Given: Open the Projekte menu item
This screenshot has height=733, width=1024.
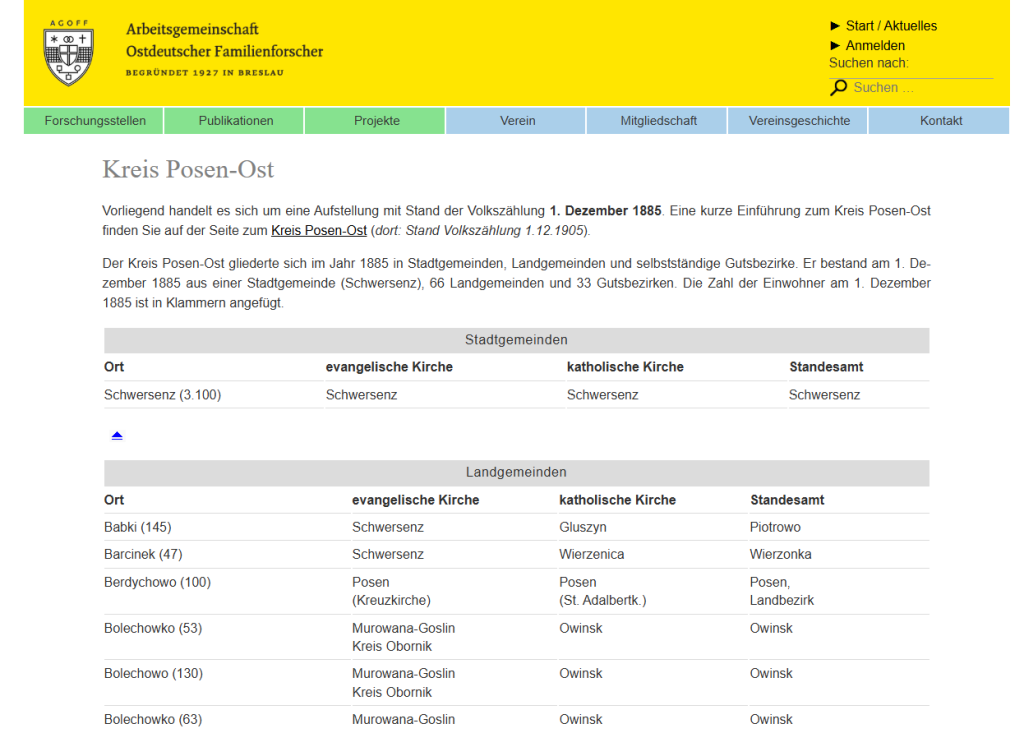Looking at the screenshot, I should (376, 121).
